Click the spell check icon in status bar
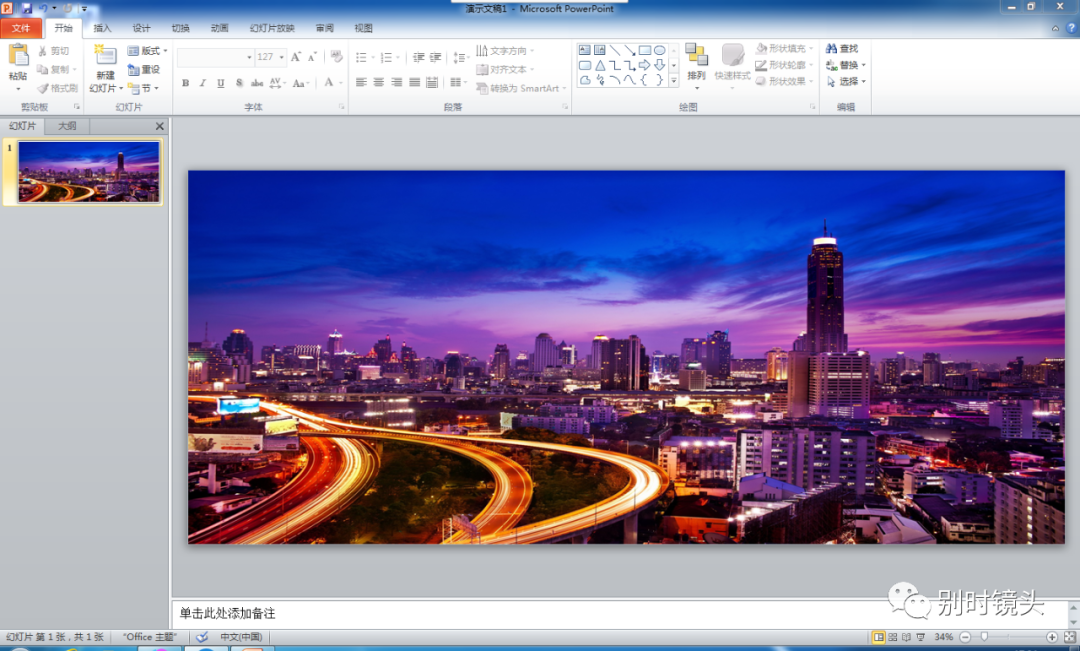This screenshot has width=1080, height=651. [x=202, y=637]
